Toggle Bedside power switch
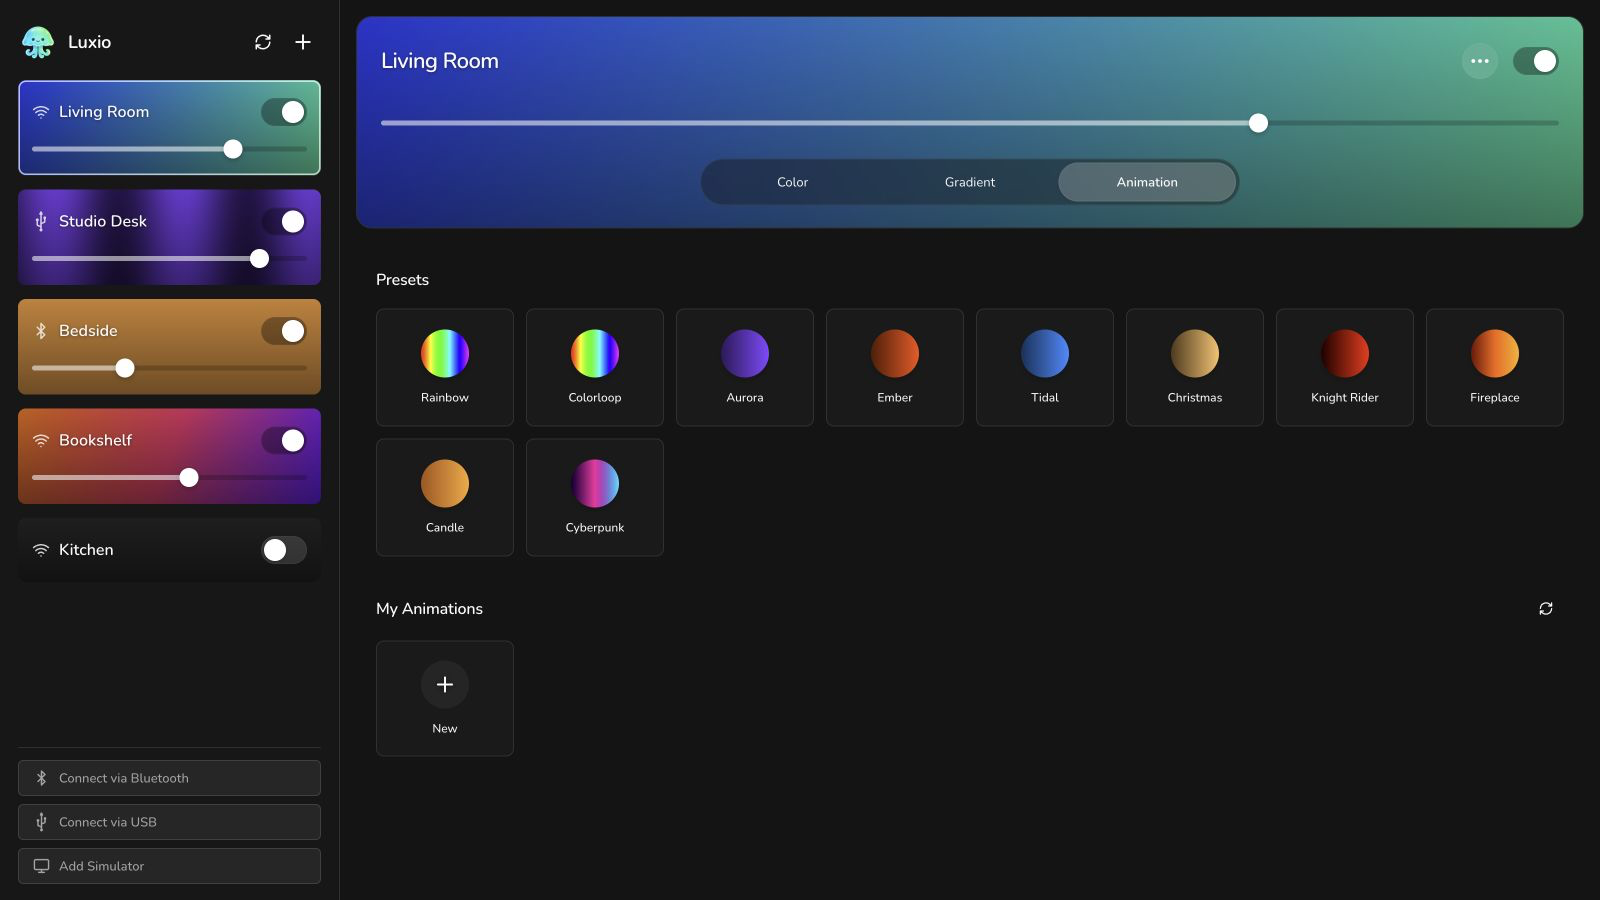This screenshot has width=1600, height=900. click(x=284, y=331)
